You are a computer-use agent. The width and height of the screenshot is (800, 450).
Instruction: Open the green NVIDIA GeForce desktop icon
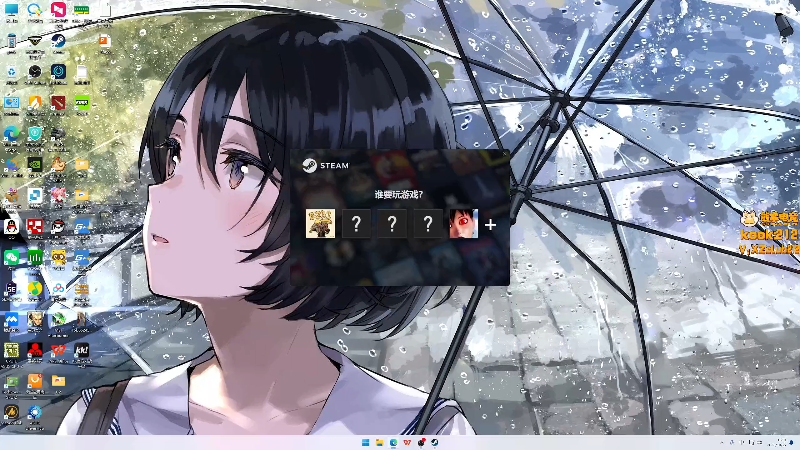[x=82, y=103]
